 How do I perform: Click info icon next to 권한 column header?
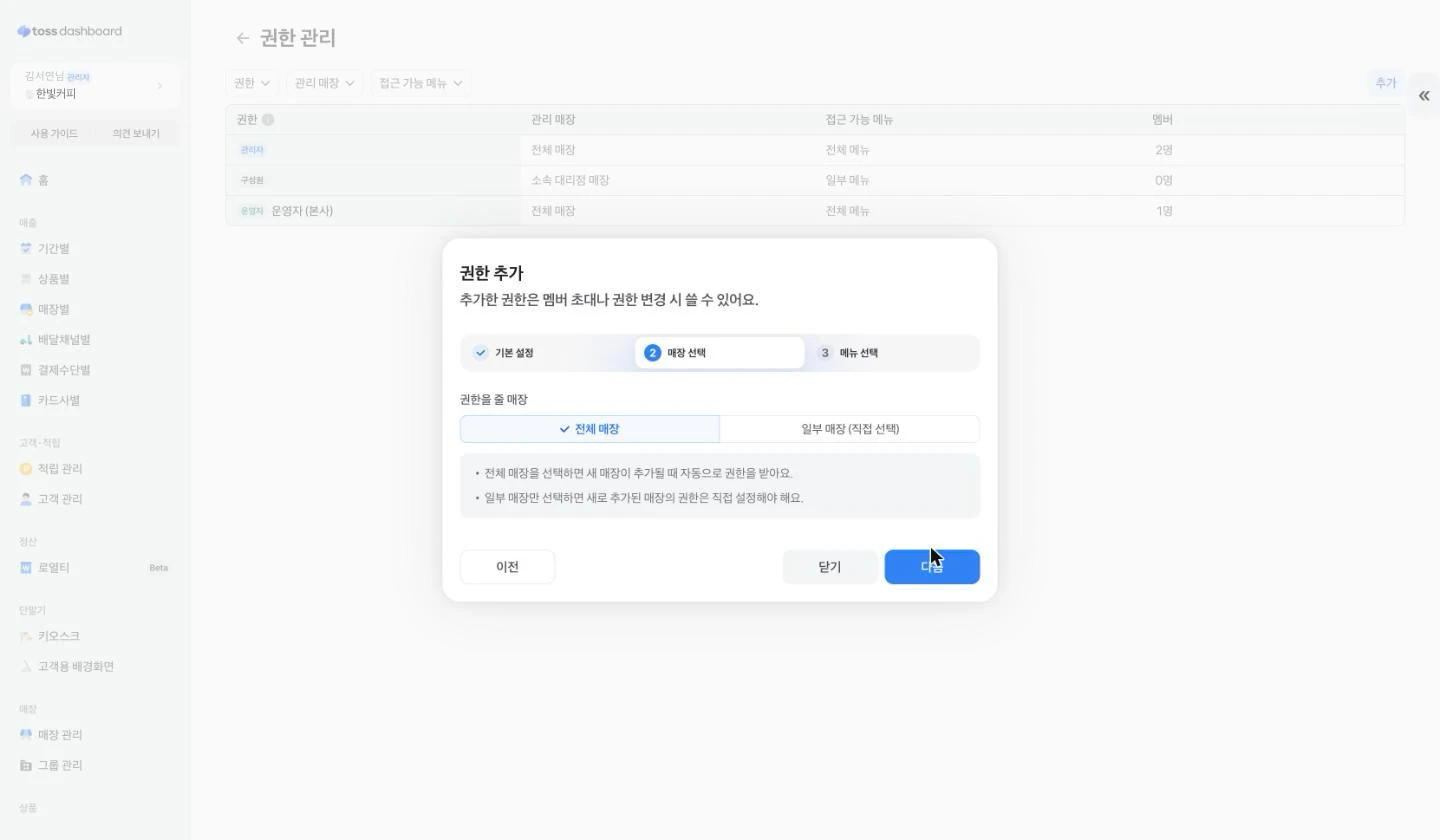pos(268,120)
